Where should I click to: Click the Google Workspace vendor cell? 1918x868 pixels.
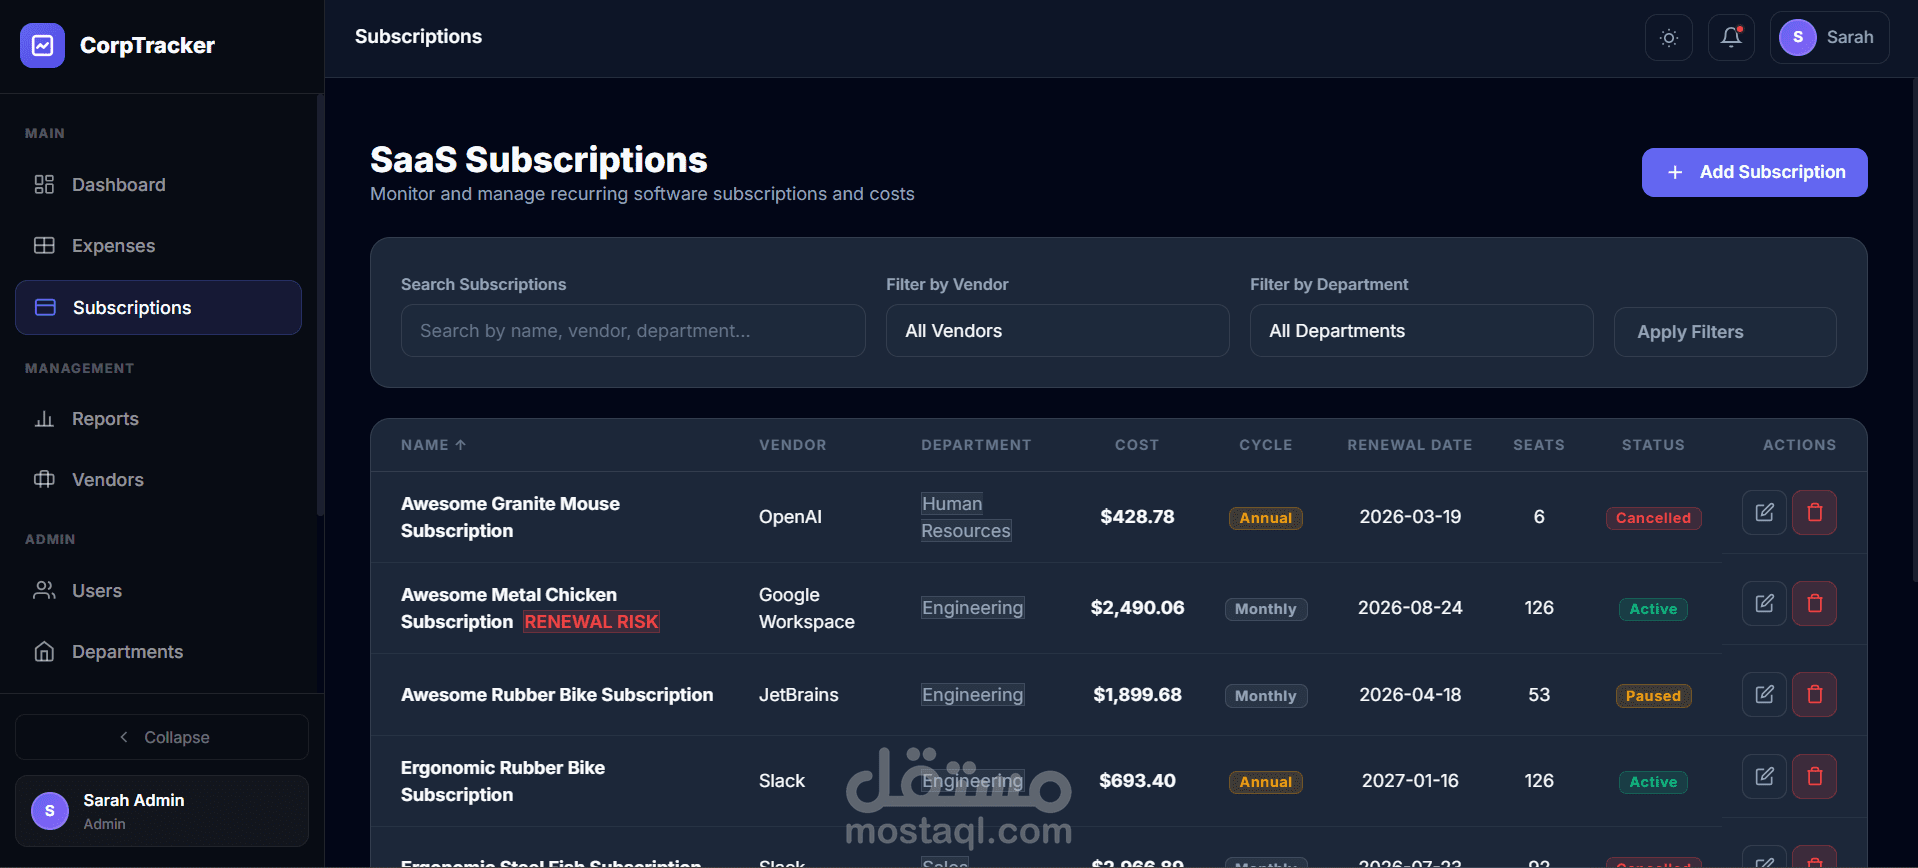pos(806,608)
